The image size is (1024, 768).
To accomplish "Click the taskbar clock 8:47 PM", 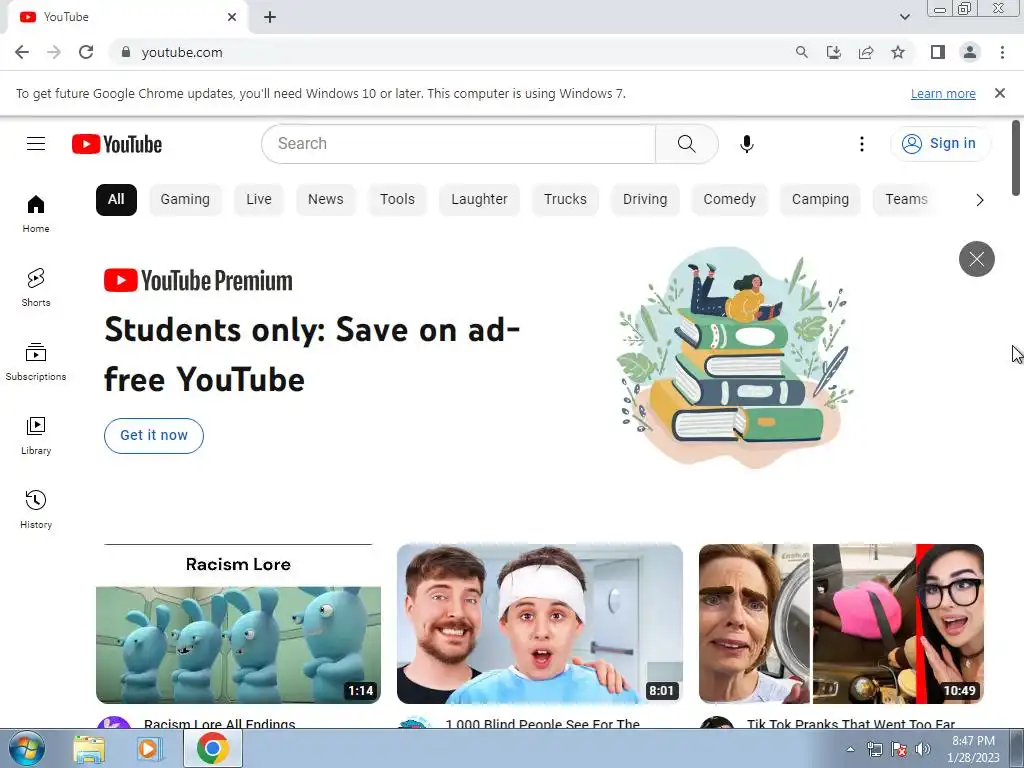I will click(973, 741).
